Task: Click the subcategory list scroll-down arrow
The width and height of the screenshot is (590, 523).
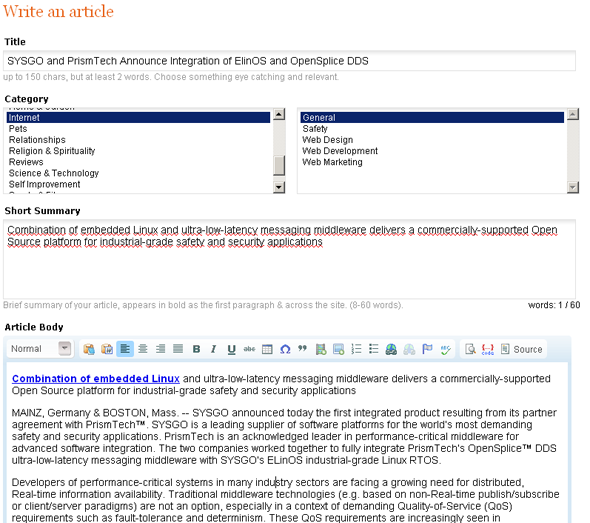Action: tap(573, 187)
